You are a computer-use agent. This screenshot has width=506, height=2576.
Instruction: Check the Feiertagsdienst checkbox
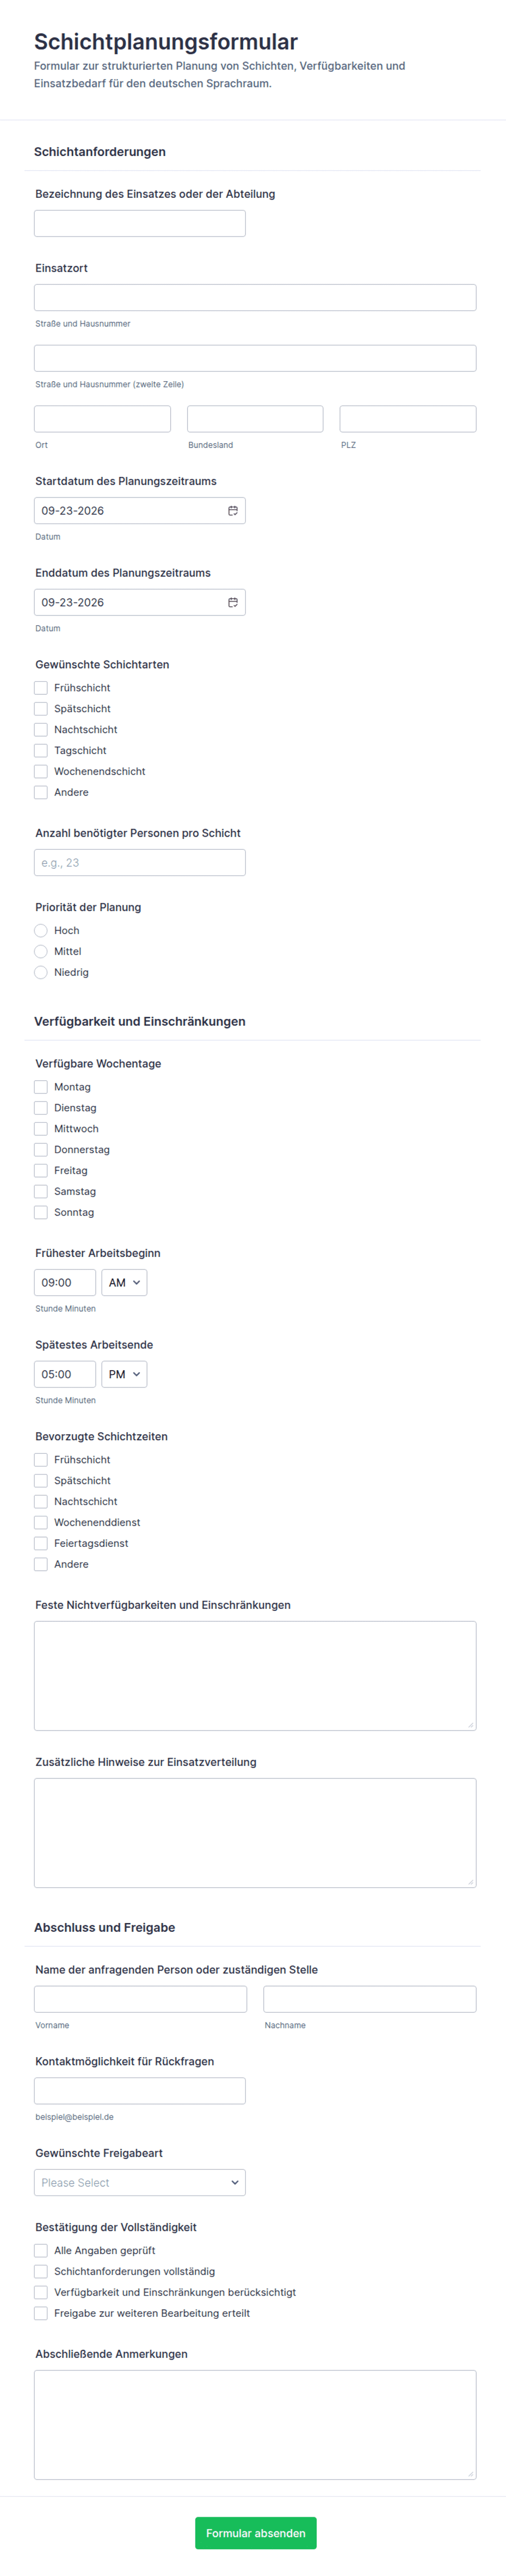pyautogui.click(x=41, y=1544)
